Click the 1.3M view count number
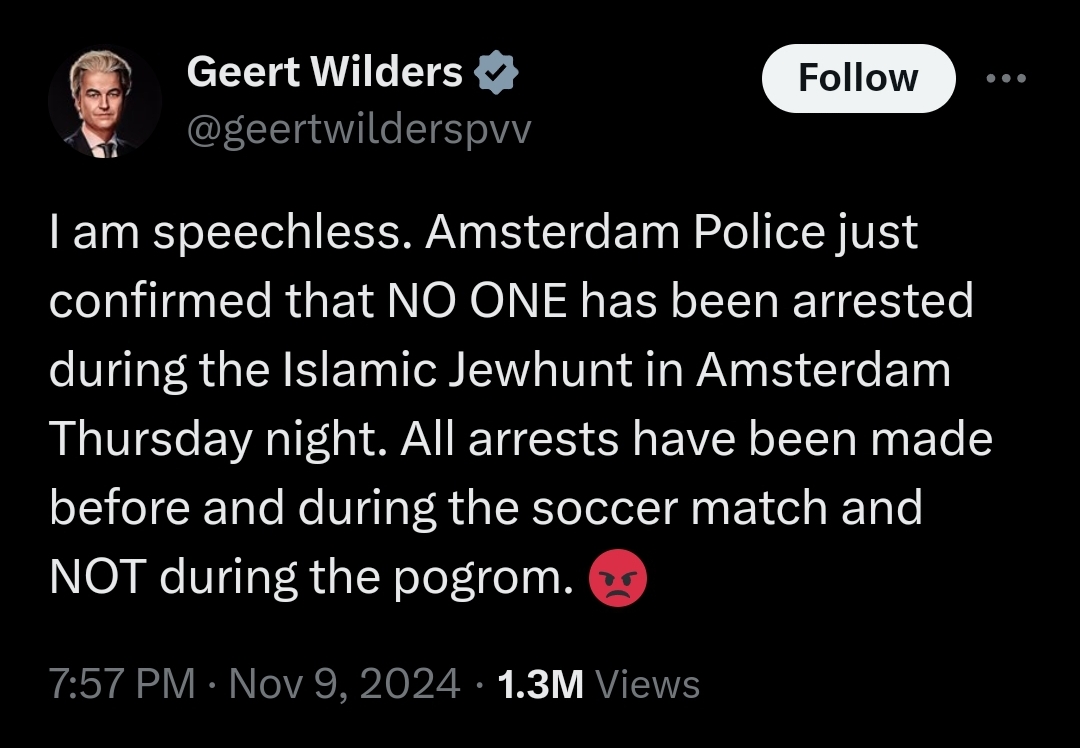Viewport: 1080px width, 748px height. point(539,685)
